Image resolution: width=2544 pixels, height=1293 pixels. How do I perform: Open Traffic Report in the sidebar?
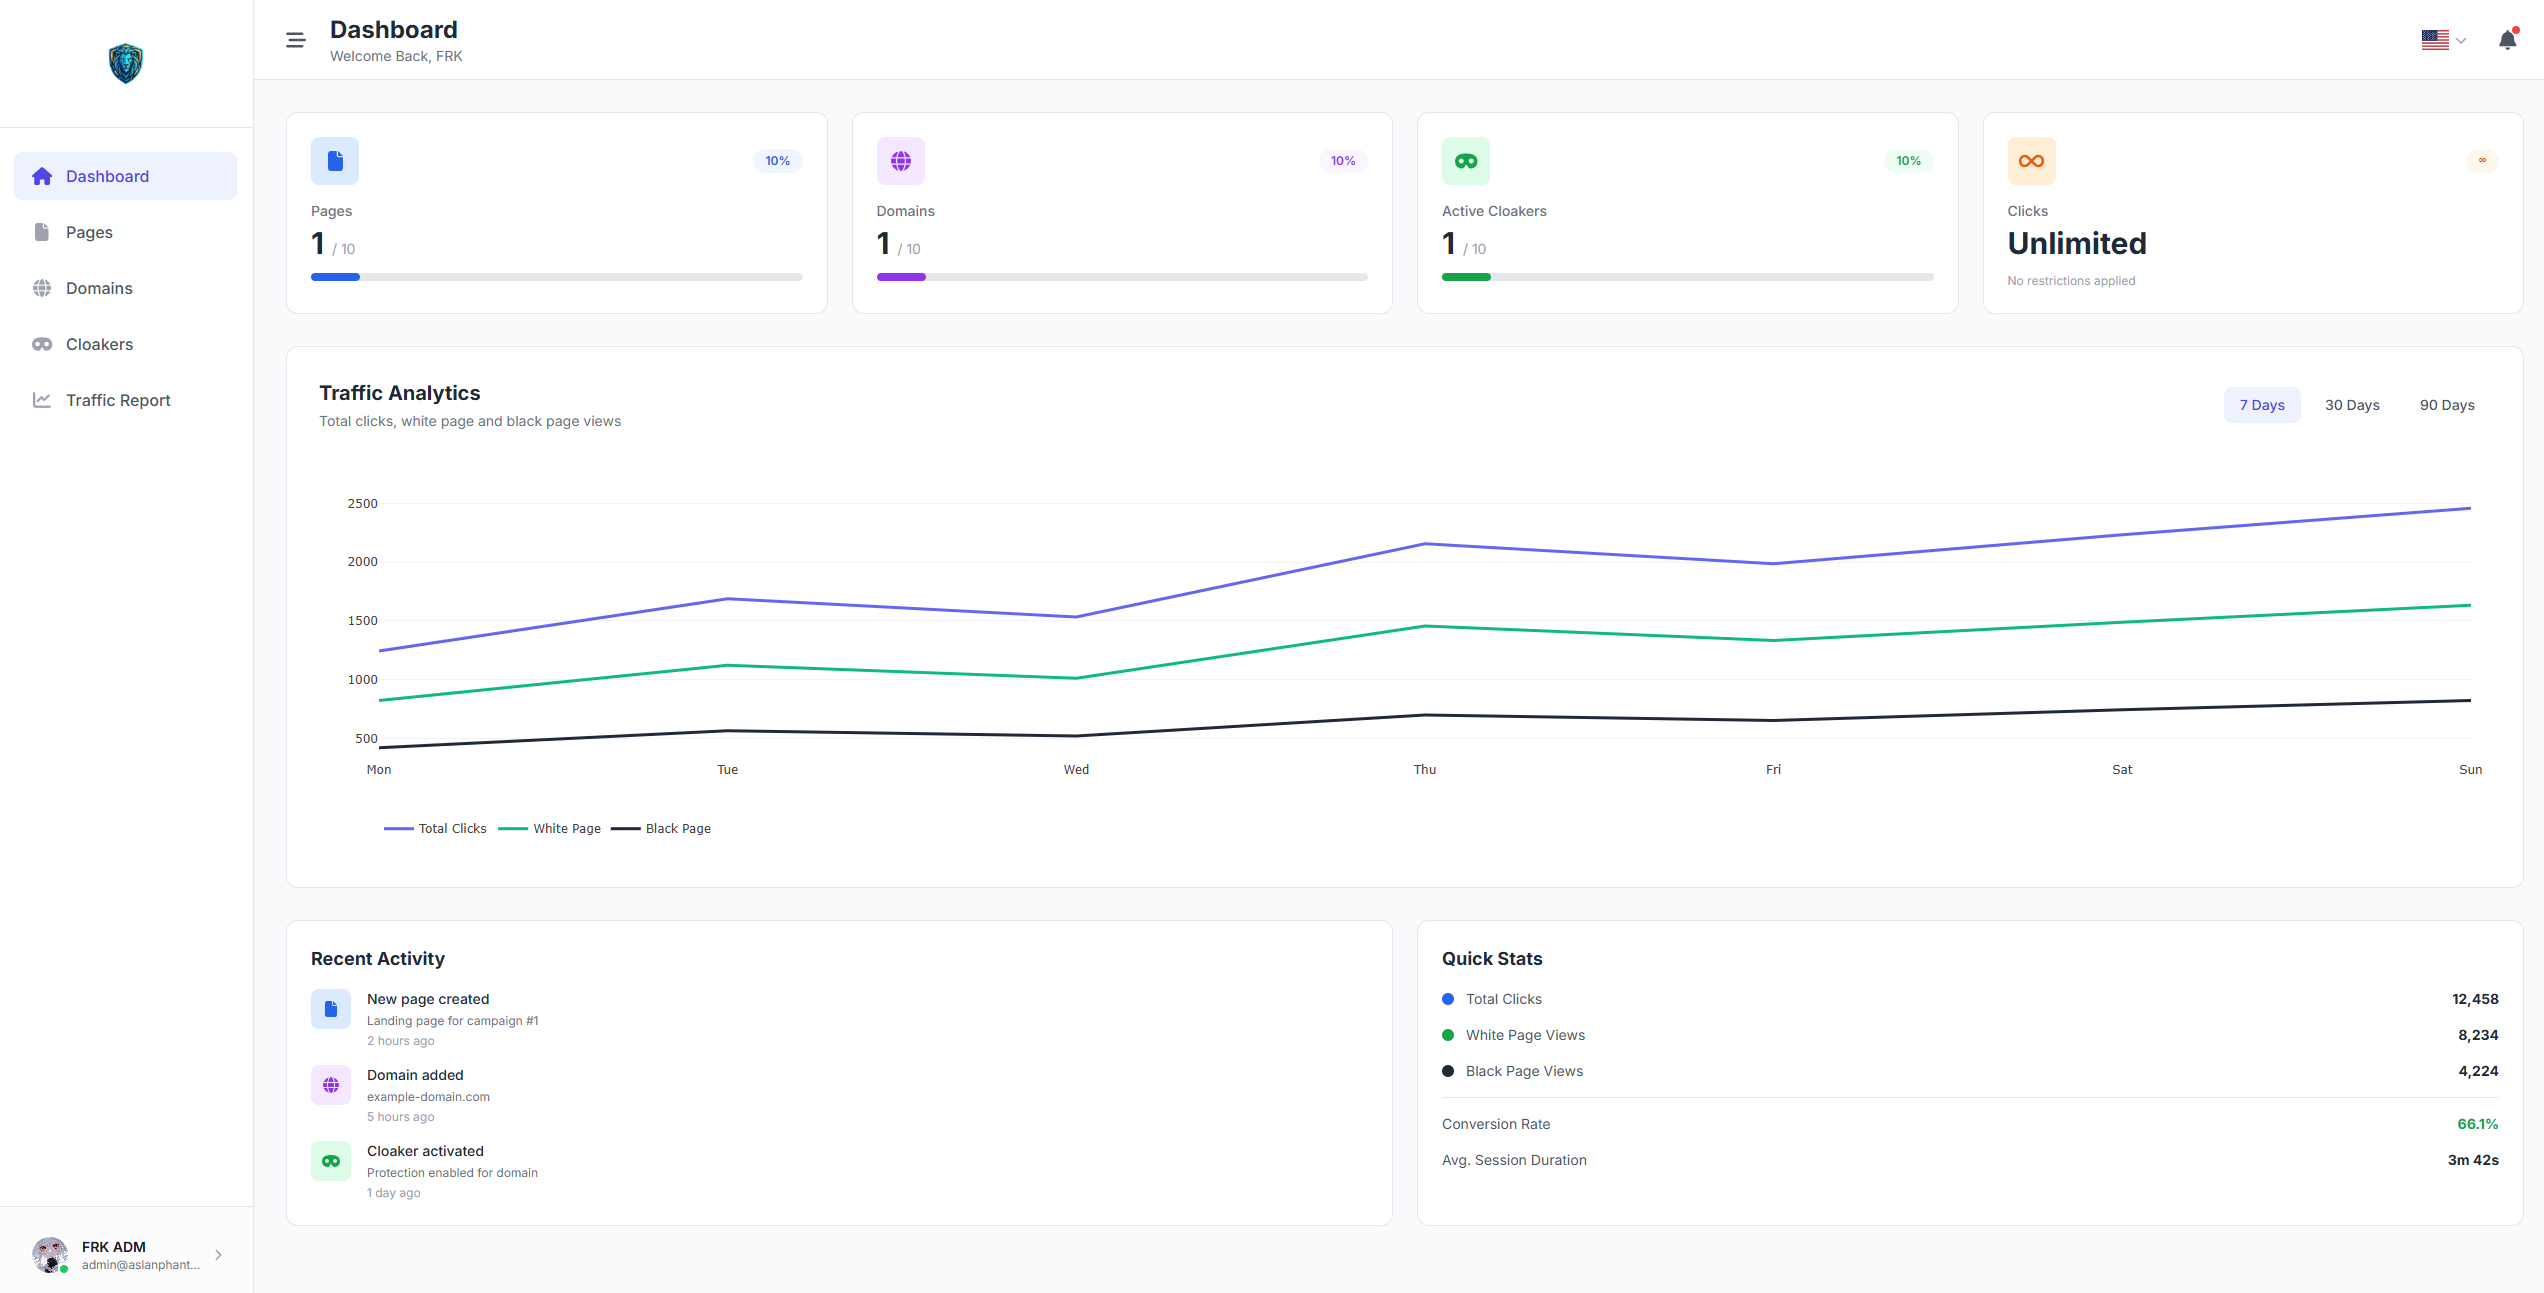118,400
